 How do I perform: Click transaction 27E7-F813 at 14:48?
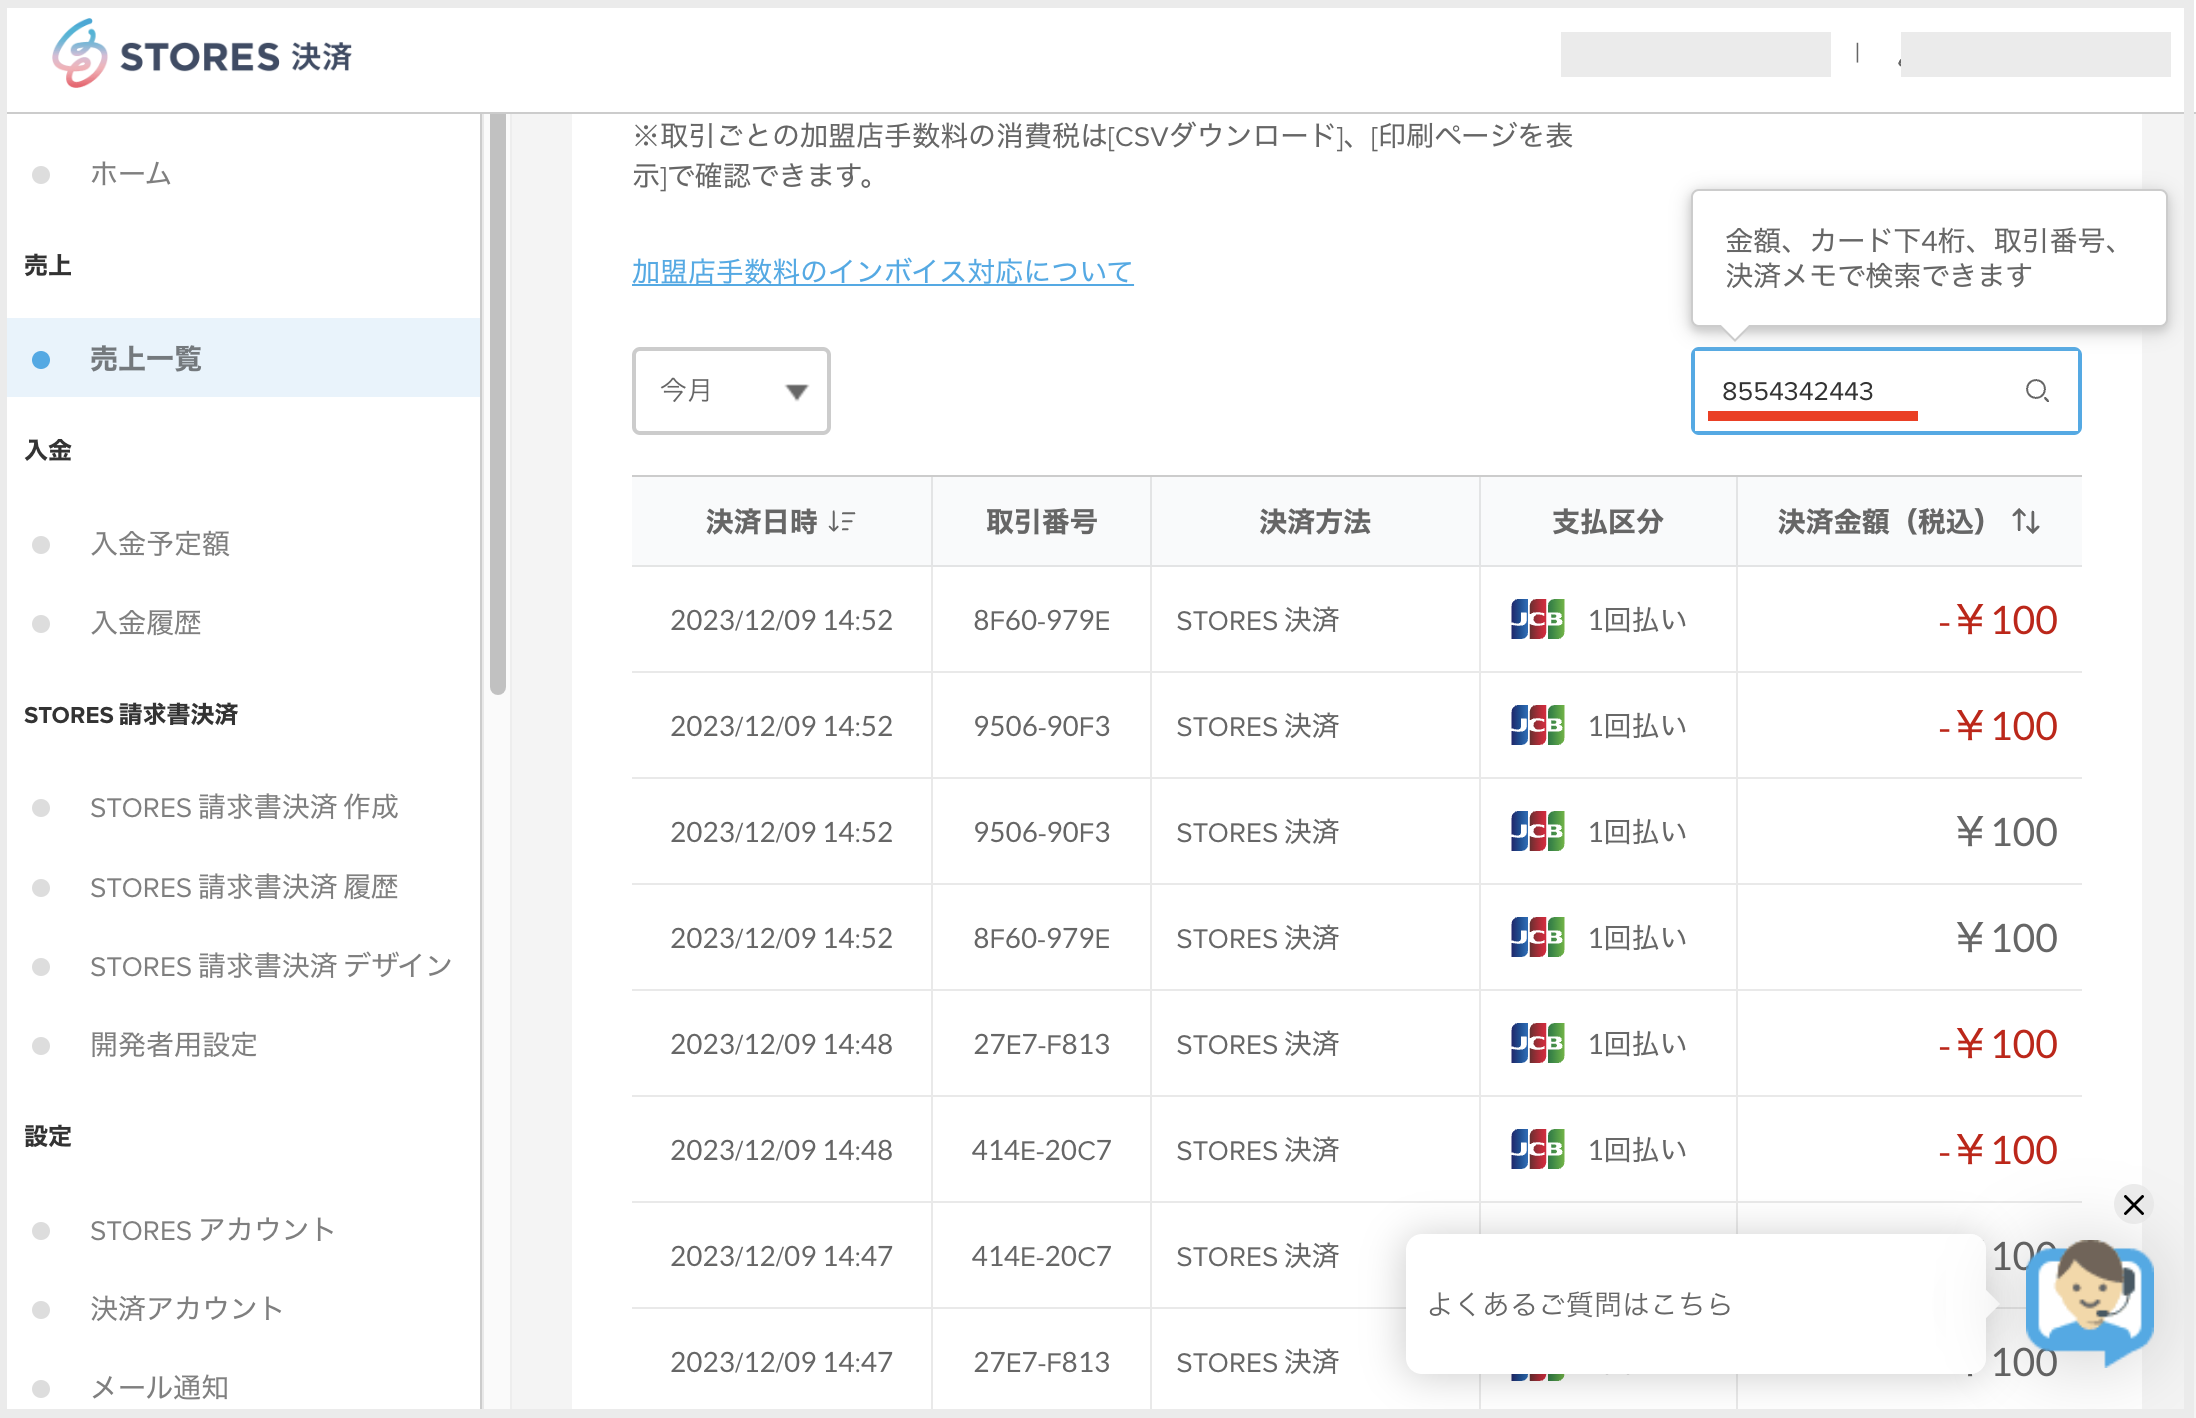[x=1041, y=1044]
